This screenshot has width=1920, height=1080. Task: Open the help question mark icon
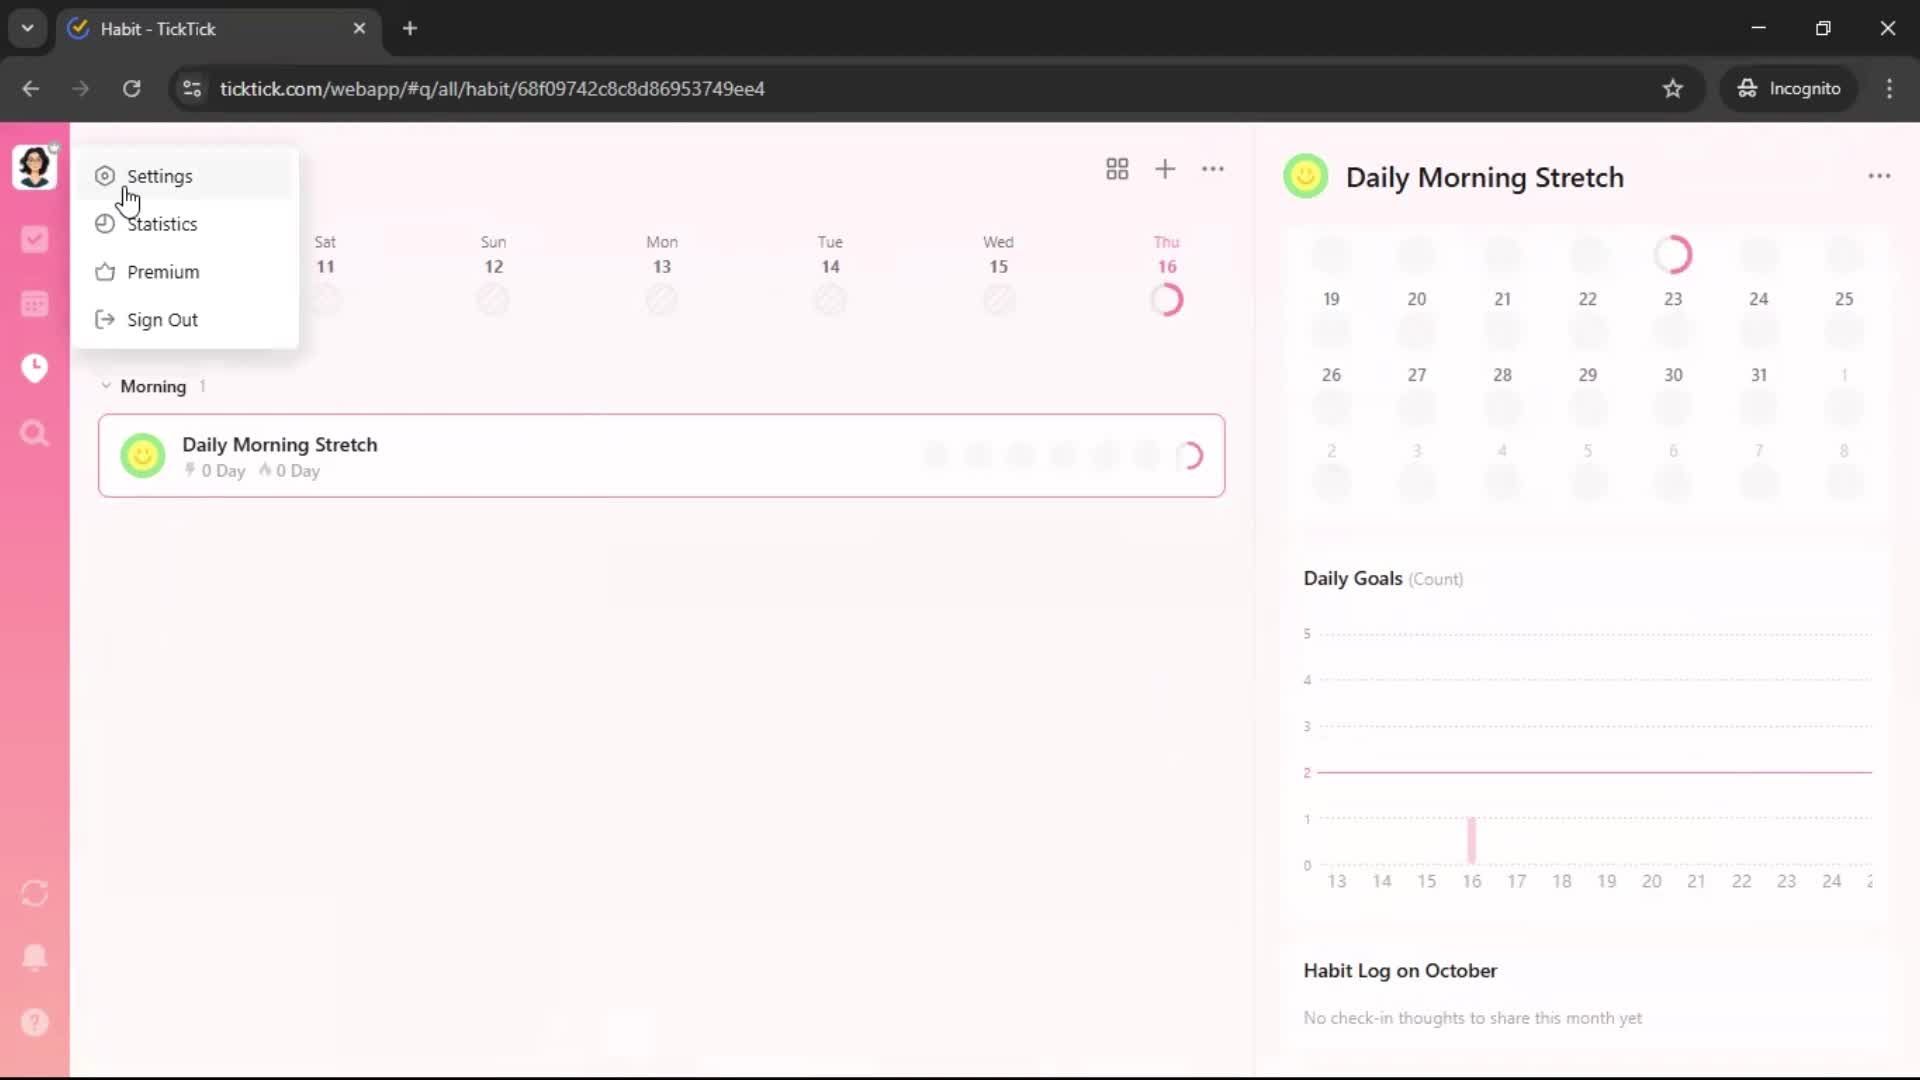pyautogui.click(x=34, y=1022)
